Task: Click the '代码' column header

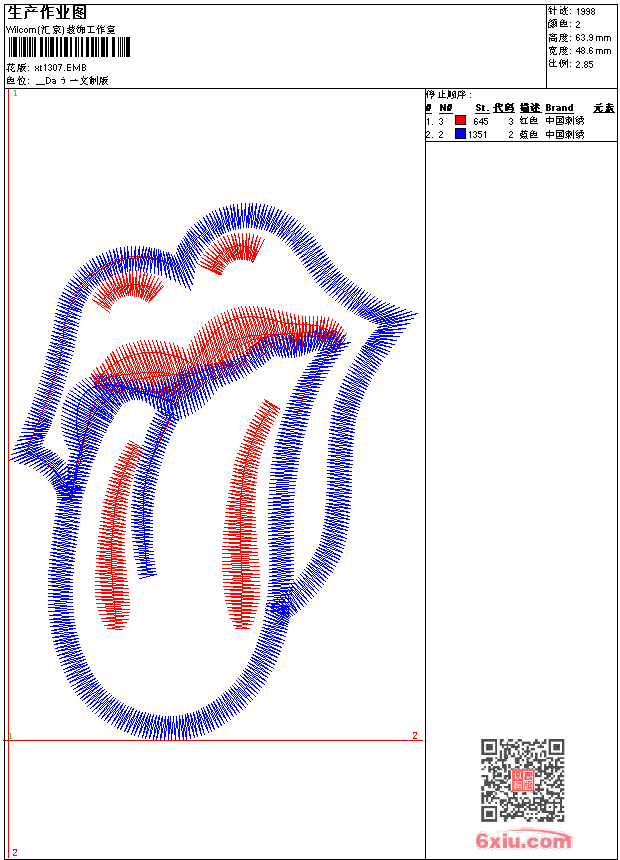Action: (503, 108)
